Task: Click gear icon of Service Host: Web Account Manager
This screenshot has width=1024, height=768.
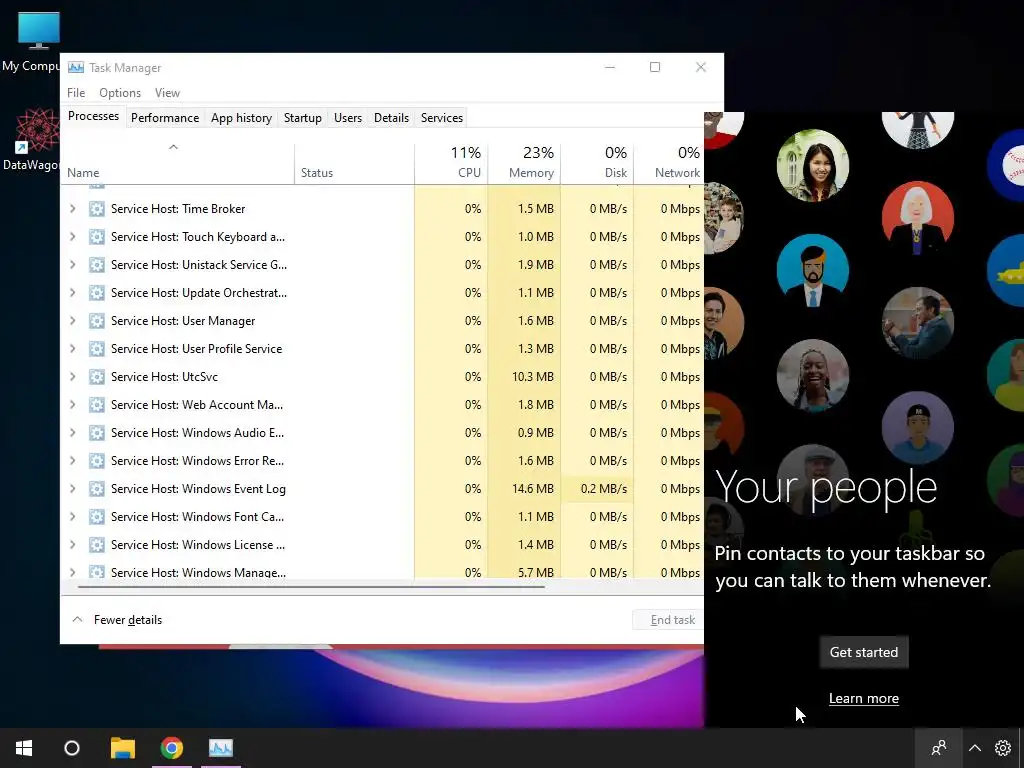Action: click(97, 406)
